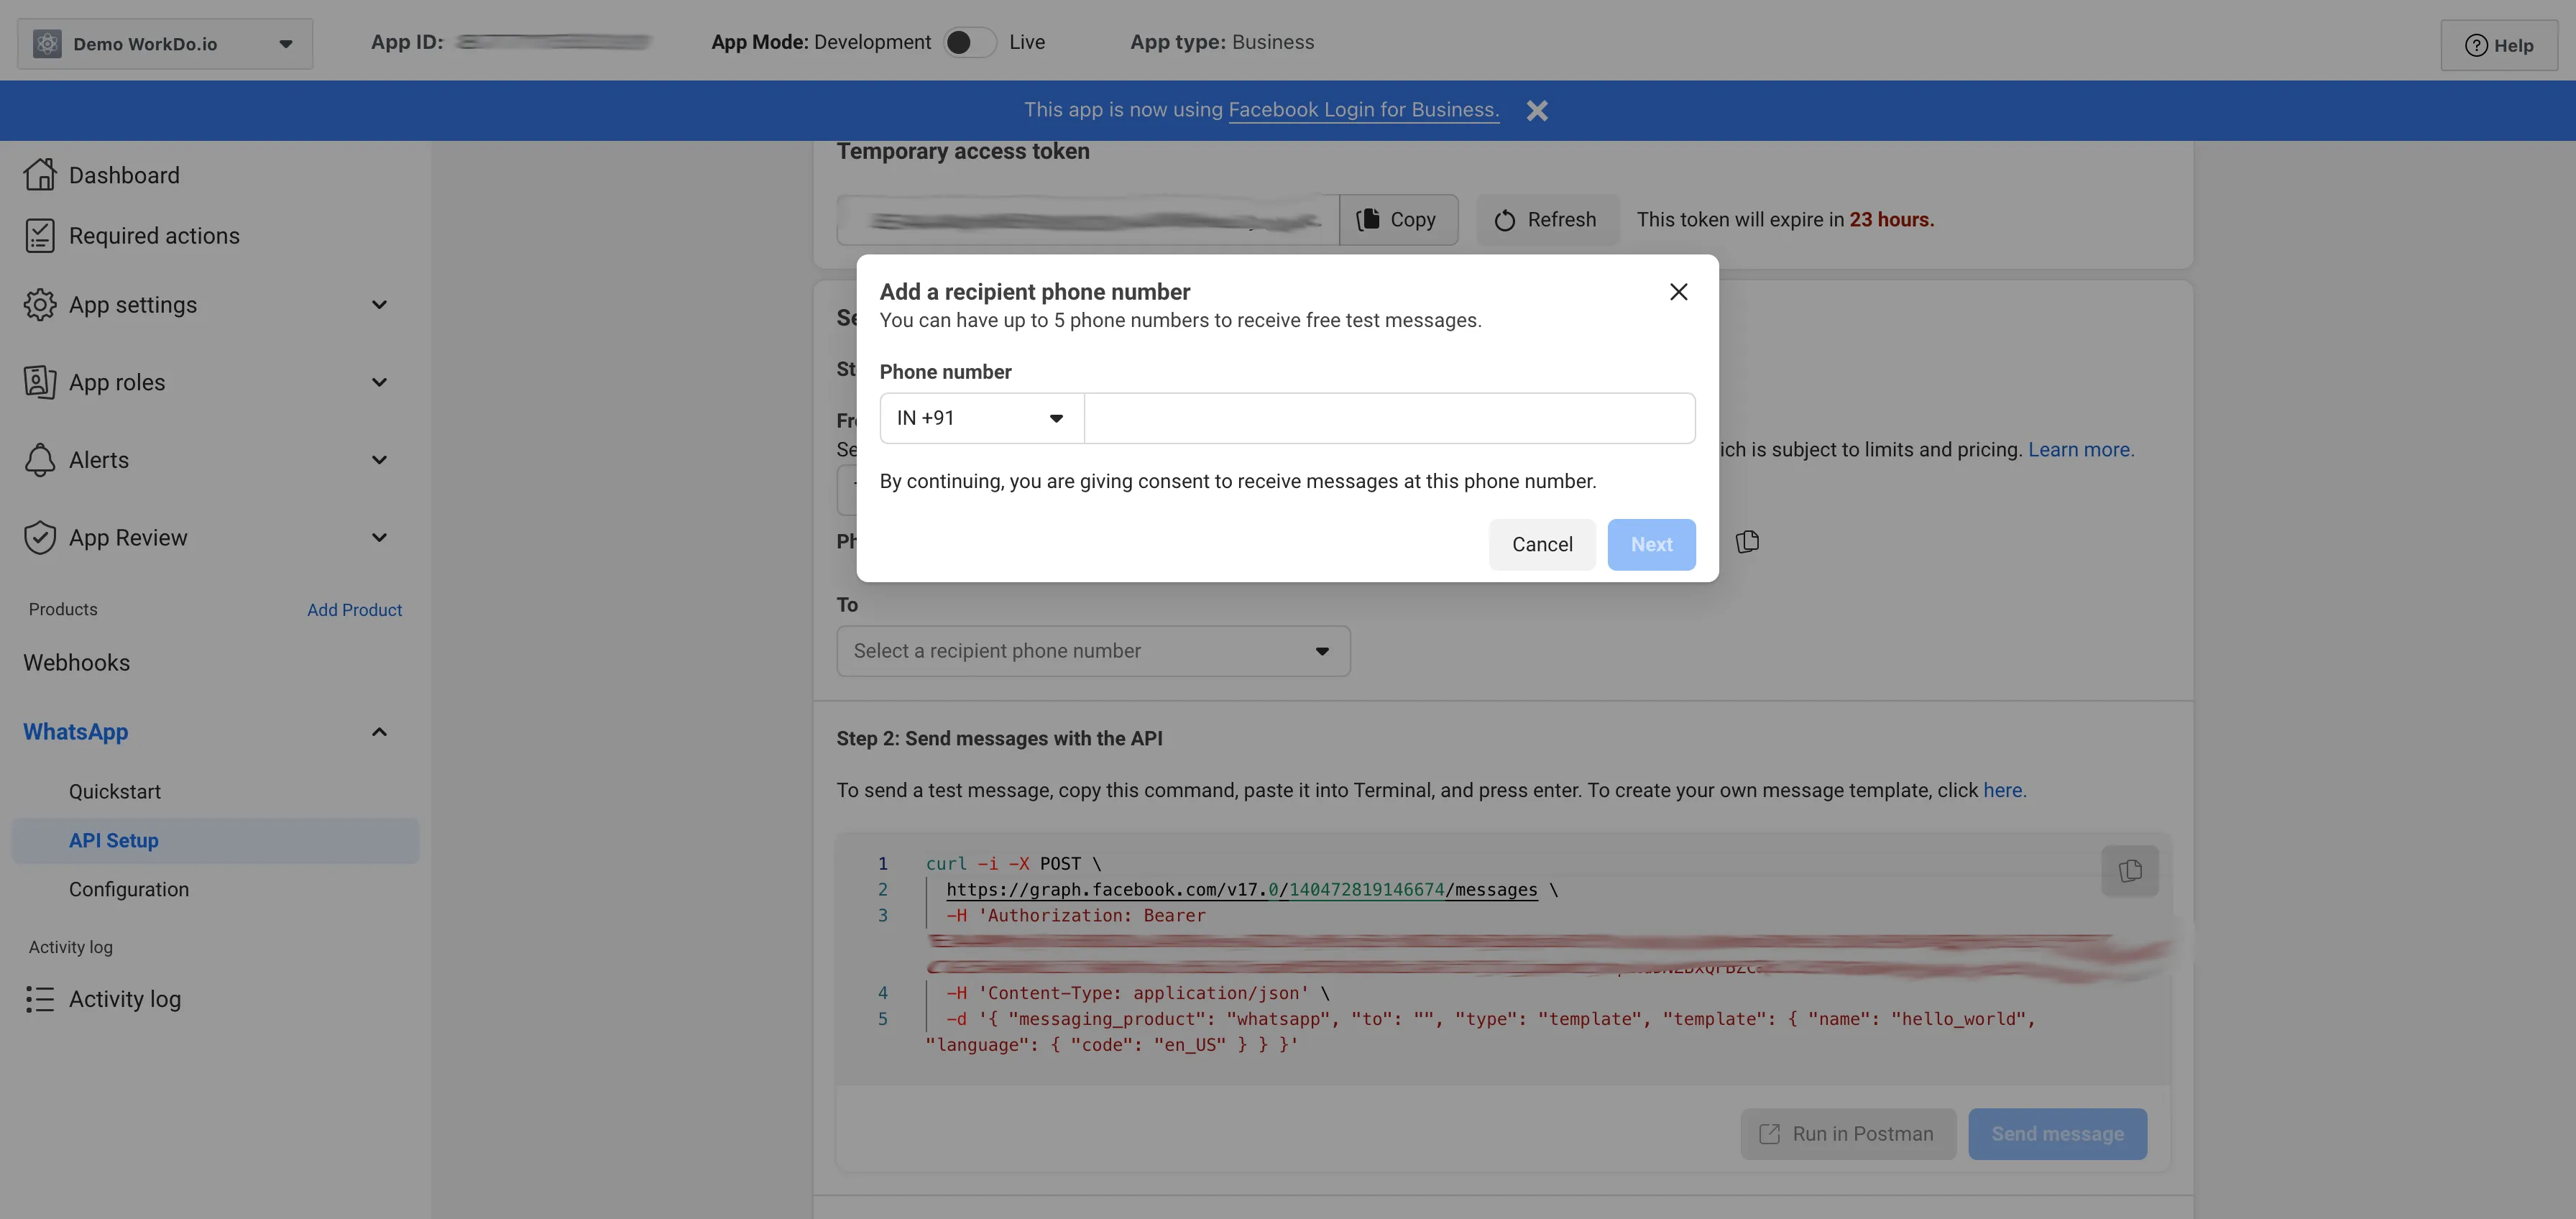
Task: Dismiss the Facebook Login for Business banner
Action: (1537, 110)
